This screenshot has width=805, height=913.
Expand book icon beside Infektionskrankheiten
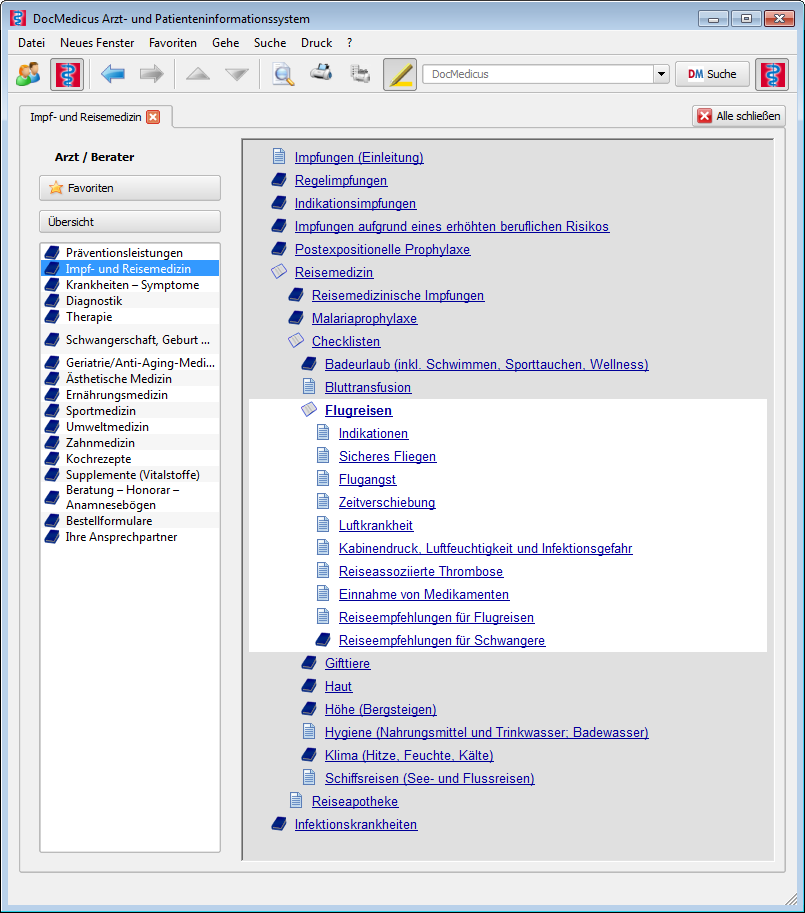(x=279, y=824)
